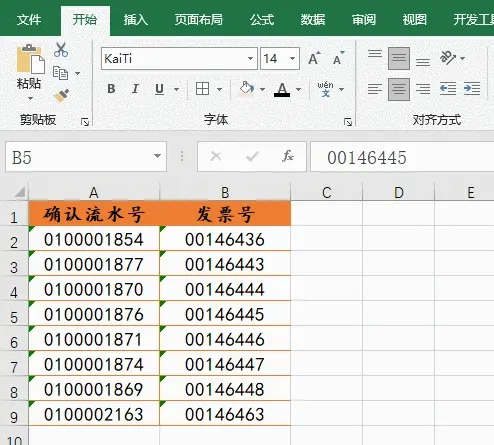494x445 pixels.
Task: Click Increase Font Size icon
Action: point(314,58)
